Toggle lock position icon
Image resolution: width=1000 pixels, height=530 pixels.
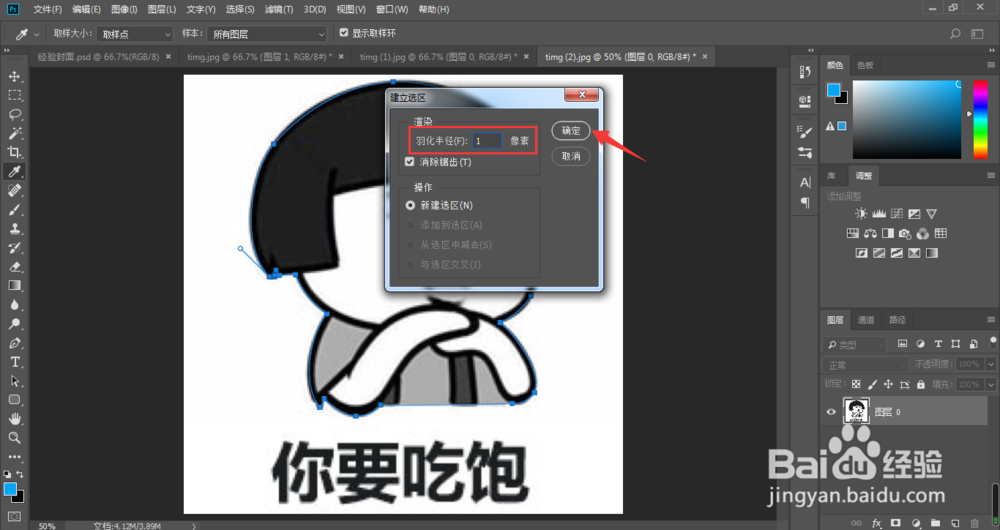click(x=888, y=385)
